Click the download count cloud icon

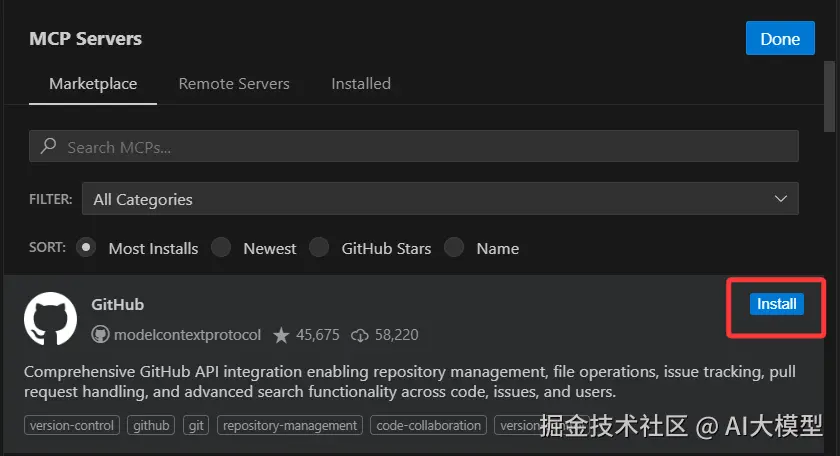point(360,335)
